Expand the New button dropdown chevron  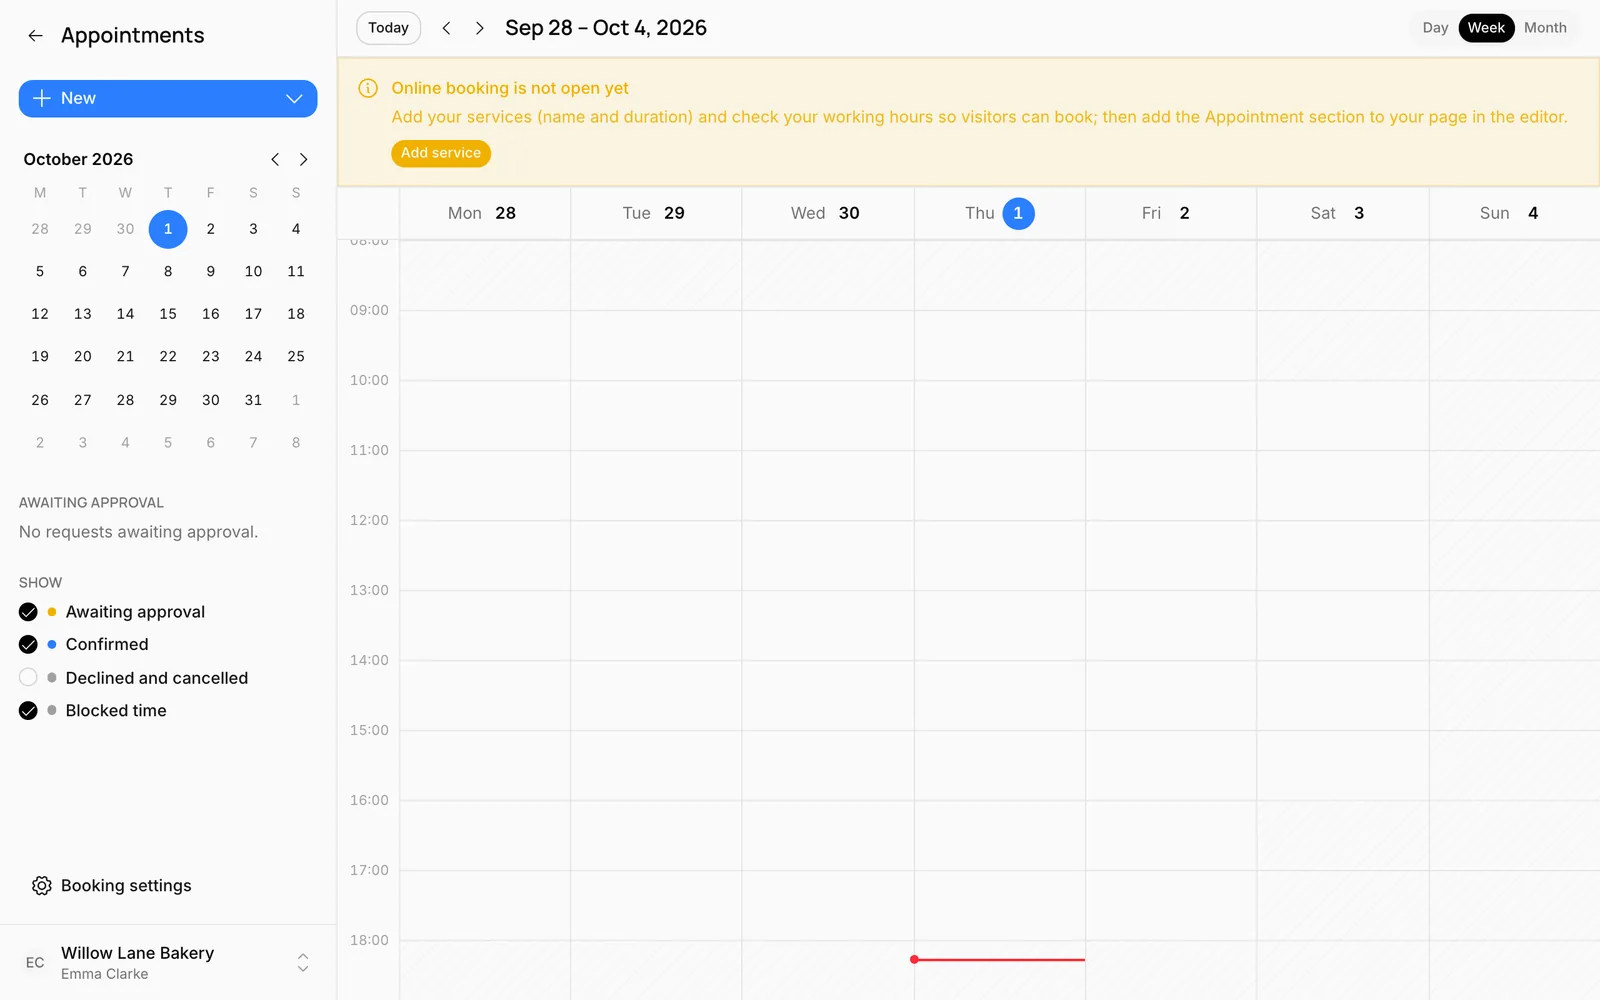(294, 98)
